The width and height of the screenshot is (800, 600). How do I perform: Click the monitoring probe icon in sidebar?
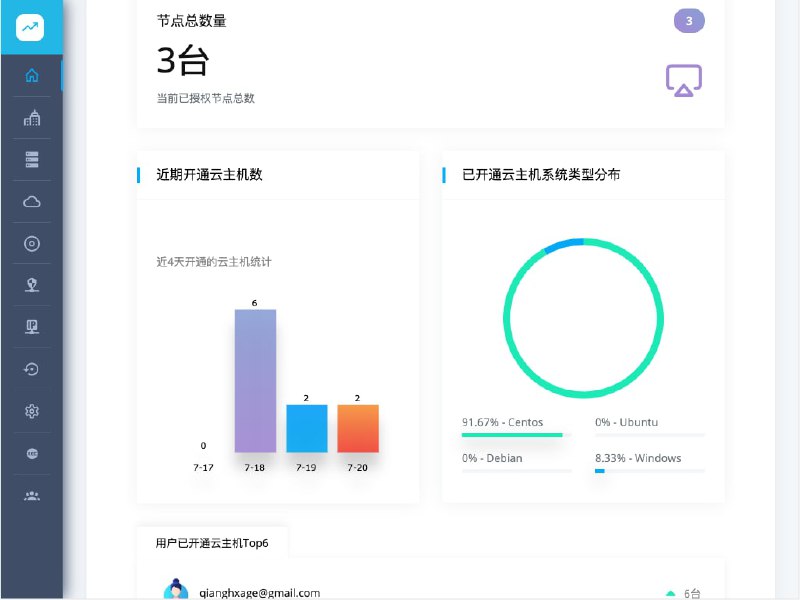coord(31,285)
